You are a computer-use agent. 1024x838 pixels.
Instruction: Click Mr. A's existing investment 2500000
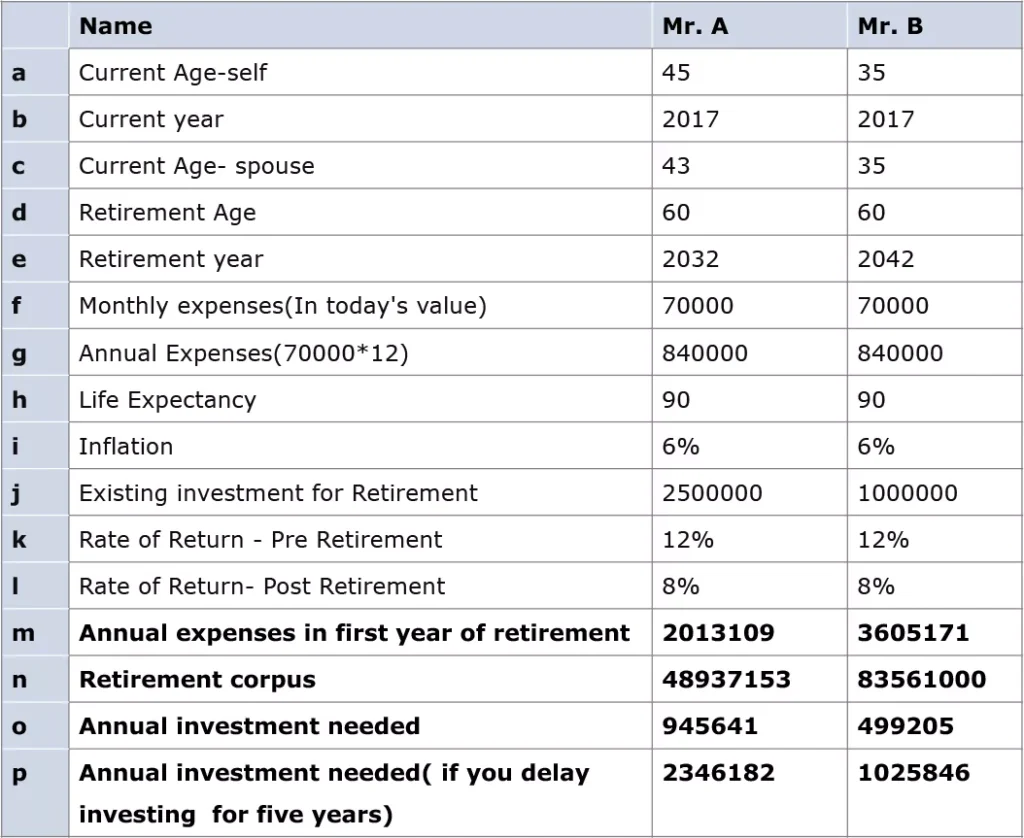click(x=712, y=493)
